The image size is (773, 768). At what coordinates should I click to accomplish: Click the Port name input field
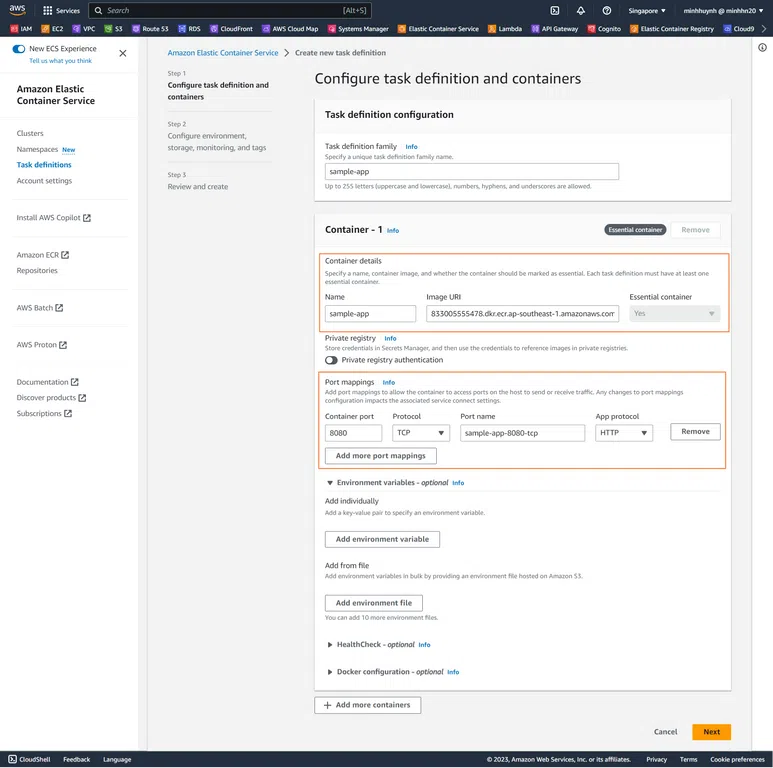click(x=523, y=433)
